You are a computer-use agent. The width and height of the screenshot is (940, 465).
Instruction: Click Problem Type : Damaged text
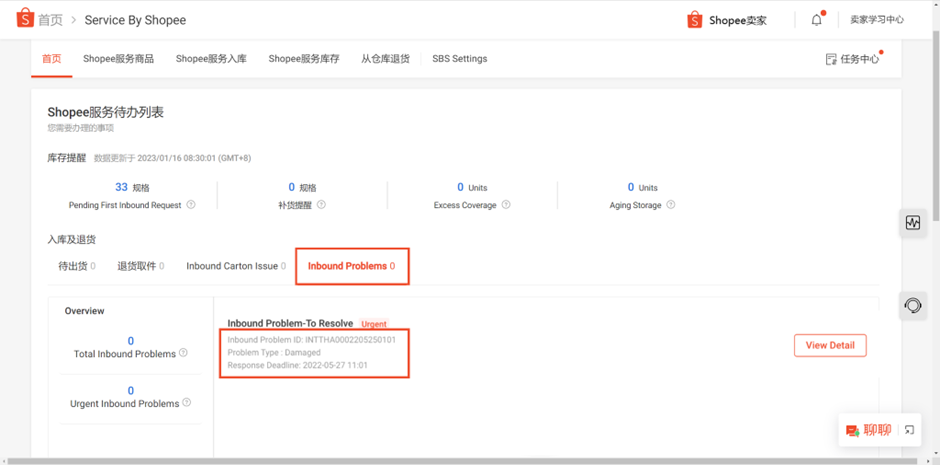point(274,352)
